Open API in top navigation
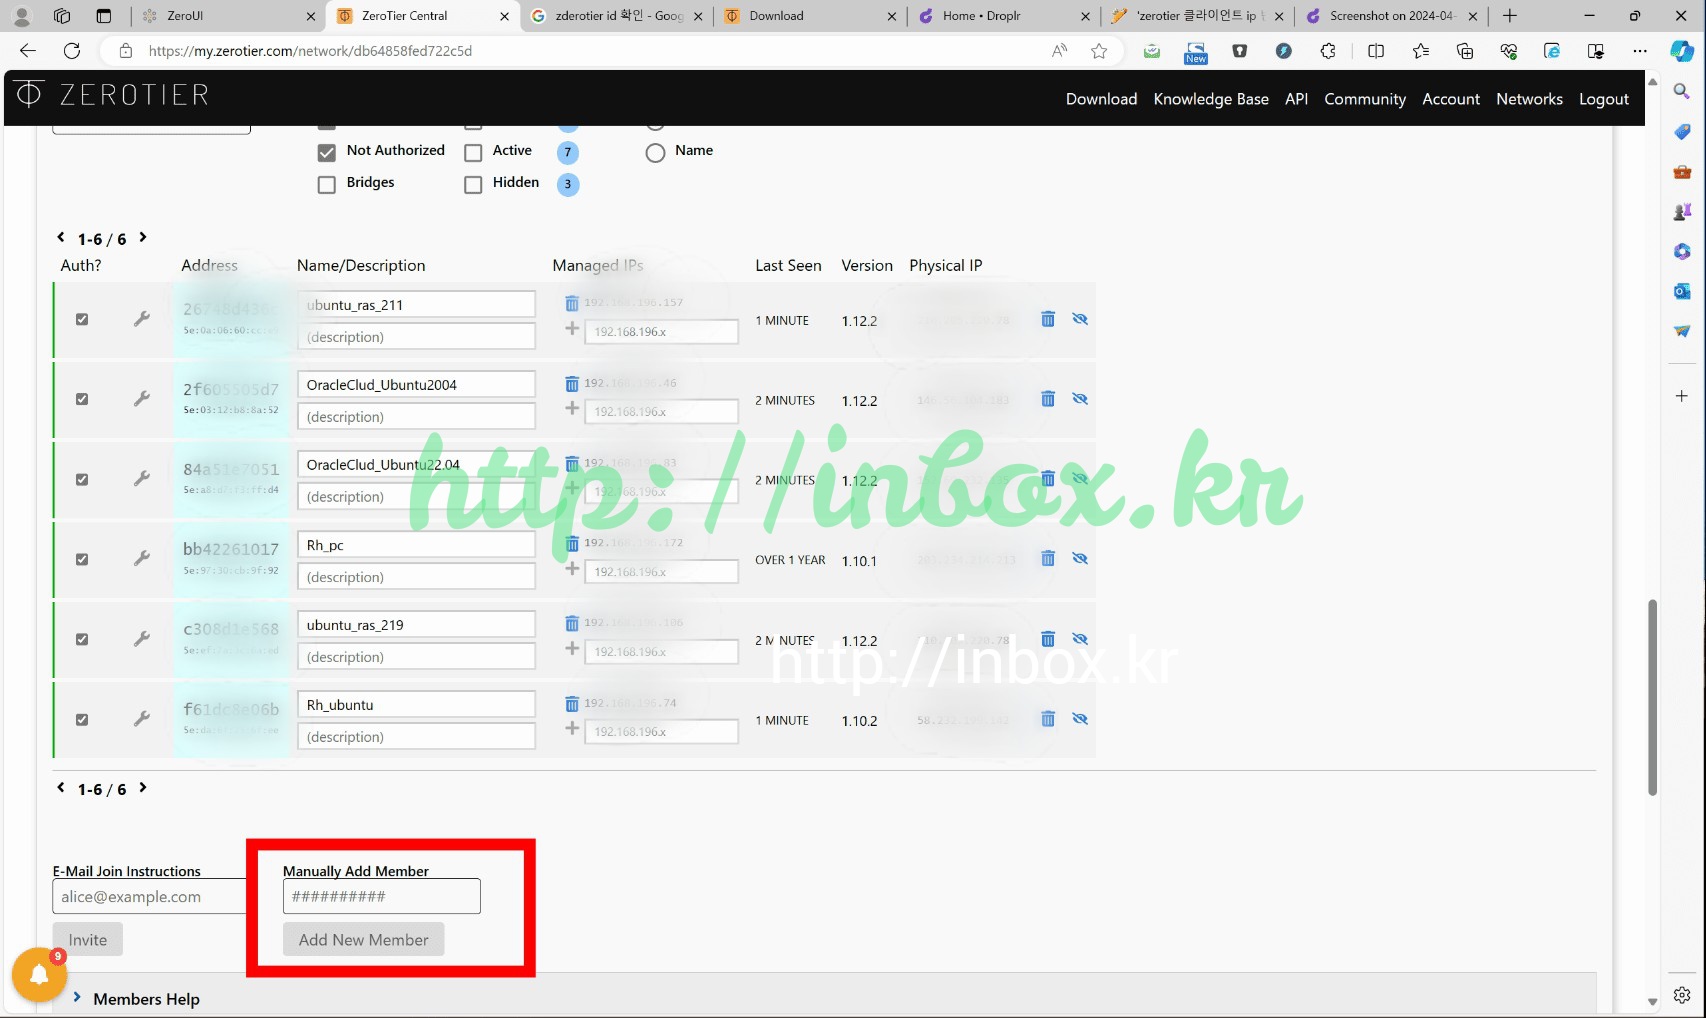This screenshot has width=1706, height=1018. click(1296, 99)
